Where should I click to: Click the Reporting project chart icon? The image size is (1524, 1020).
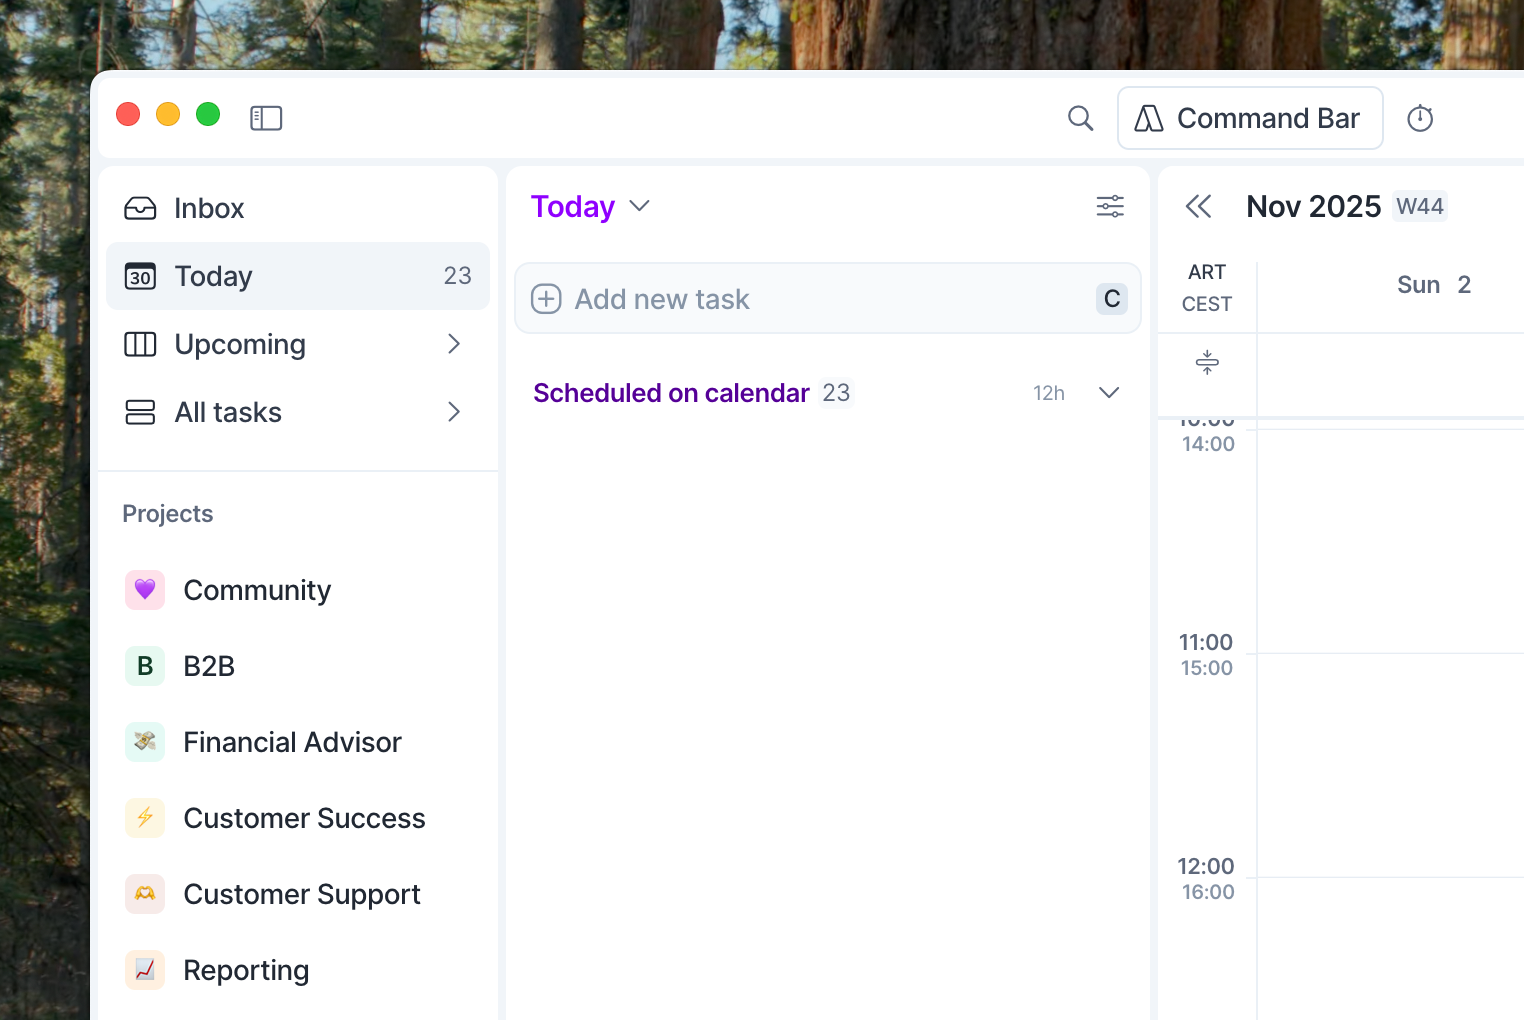point(145,970)
